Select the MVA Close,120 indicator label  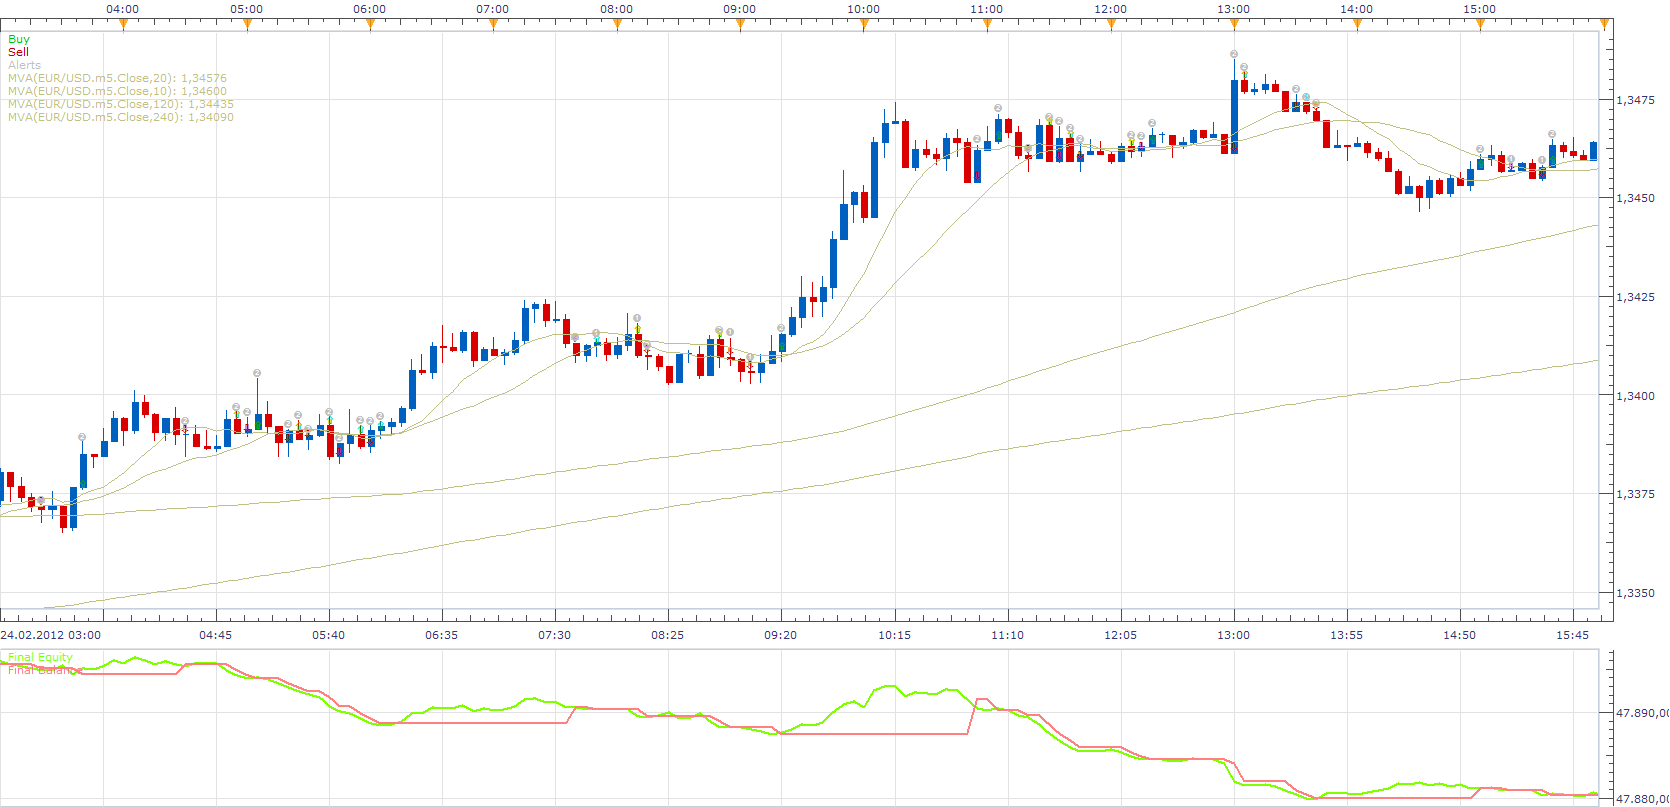121,104
